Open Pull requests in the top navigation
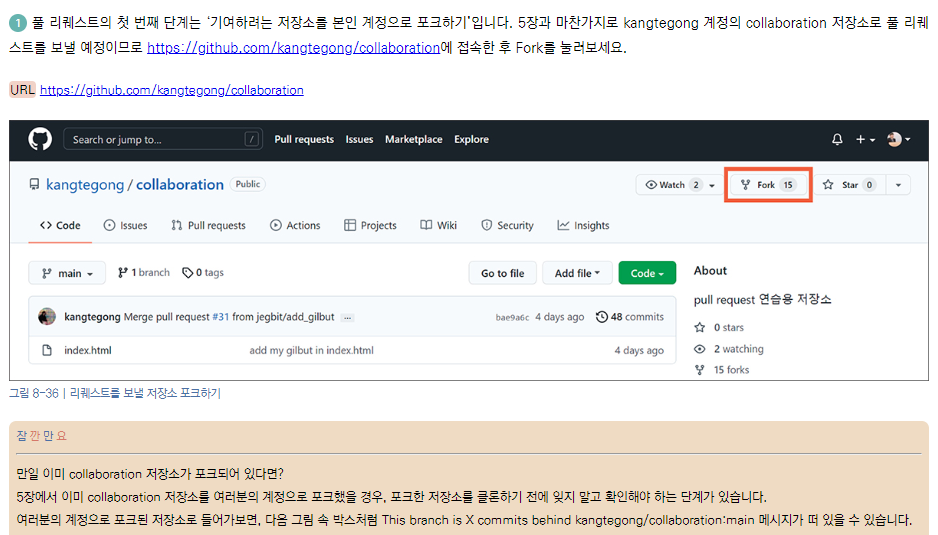 (304, 139)
